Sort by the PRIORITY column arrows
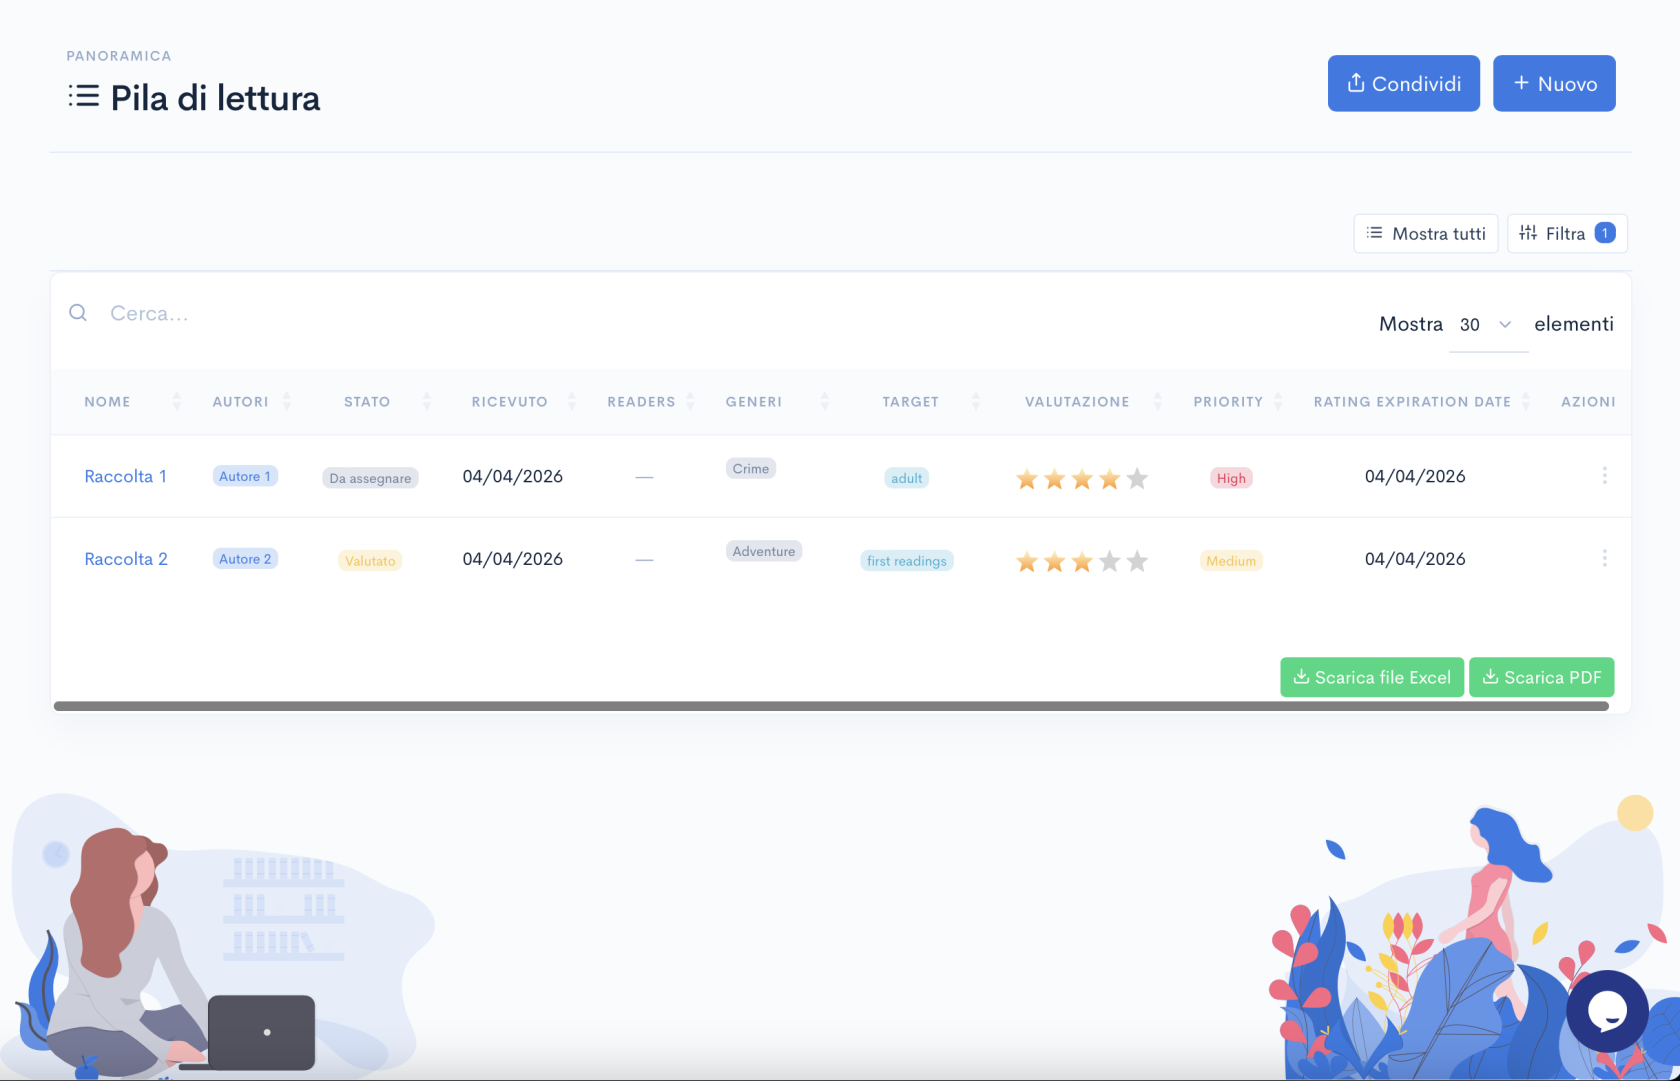Viewport: 1680px width, 1081px height. coord(1278,401)
